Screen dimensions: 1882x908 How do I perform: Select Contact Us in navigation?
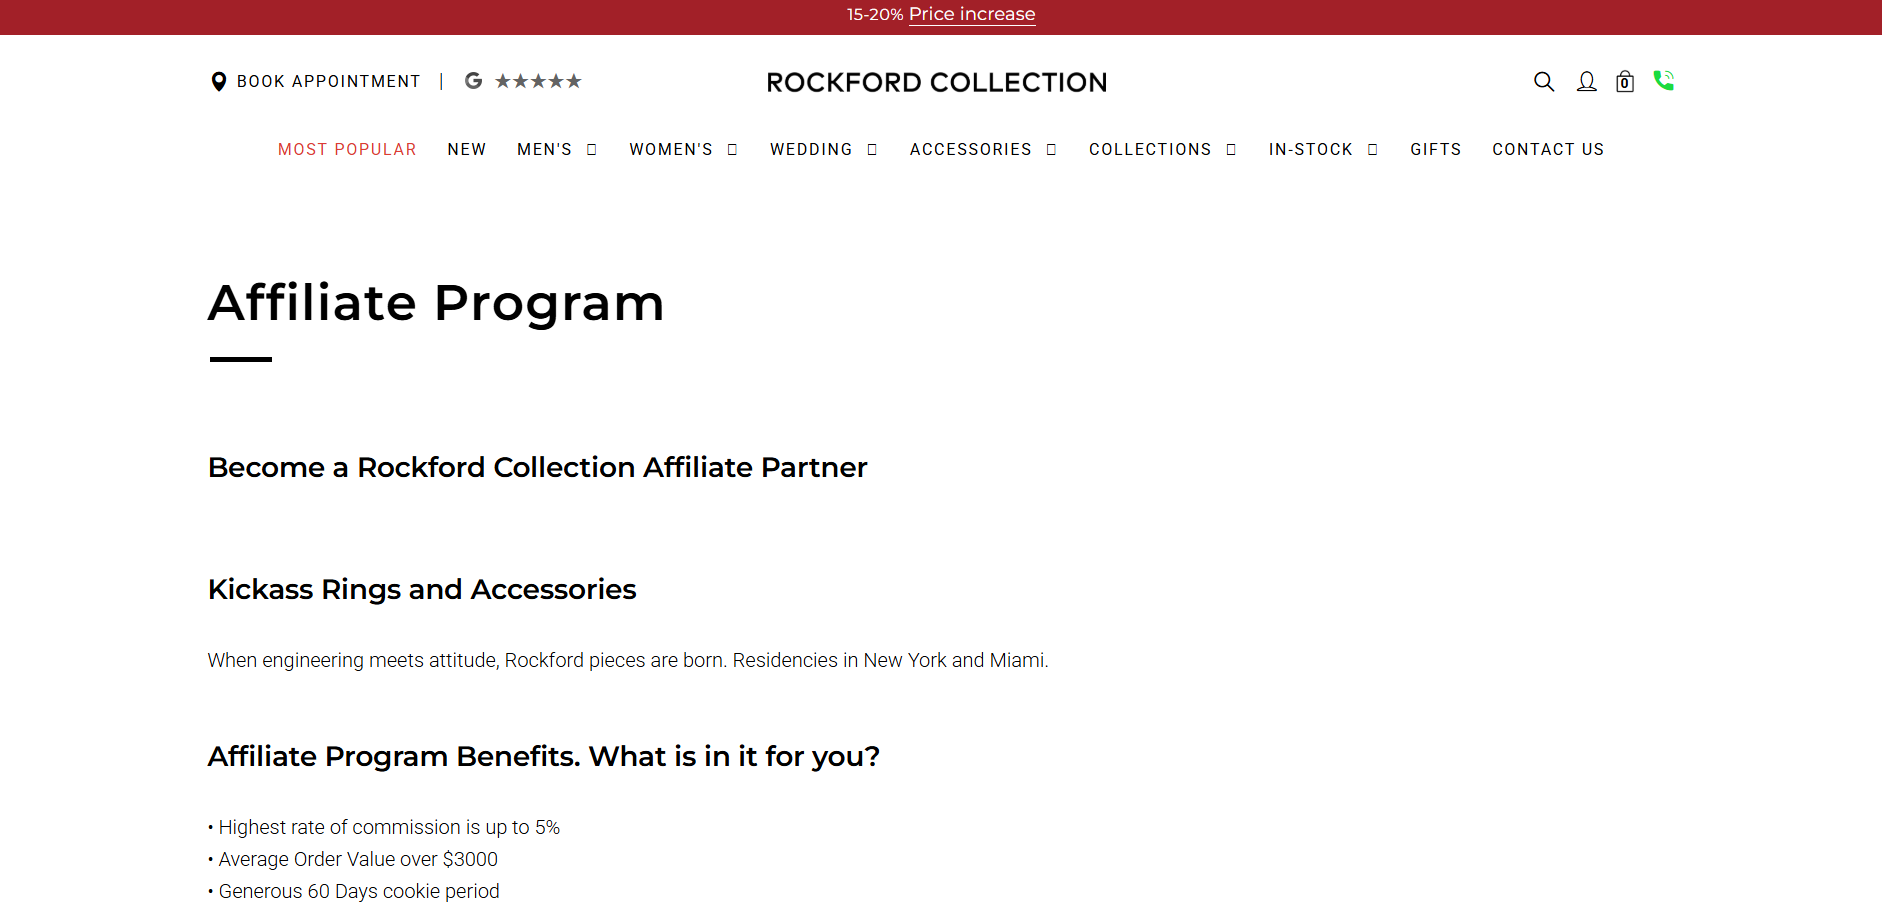[x=1548, y=150]
